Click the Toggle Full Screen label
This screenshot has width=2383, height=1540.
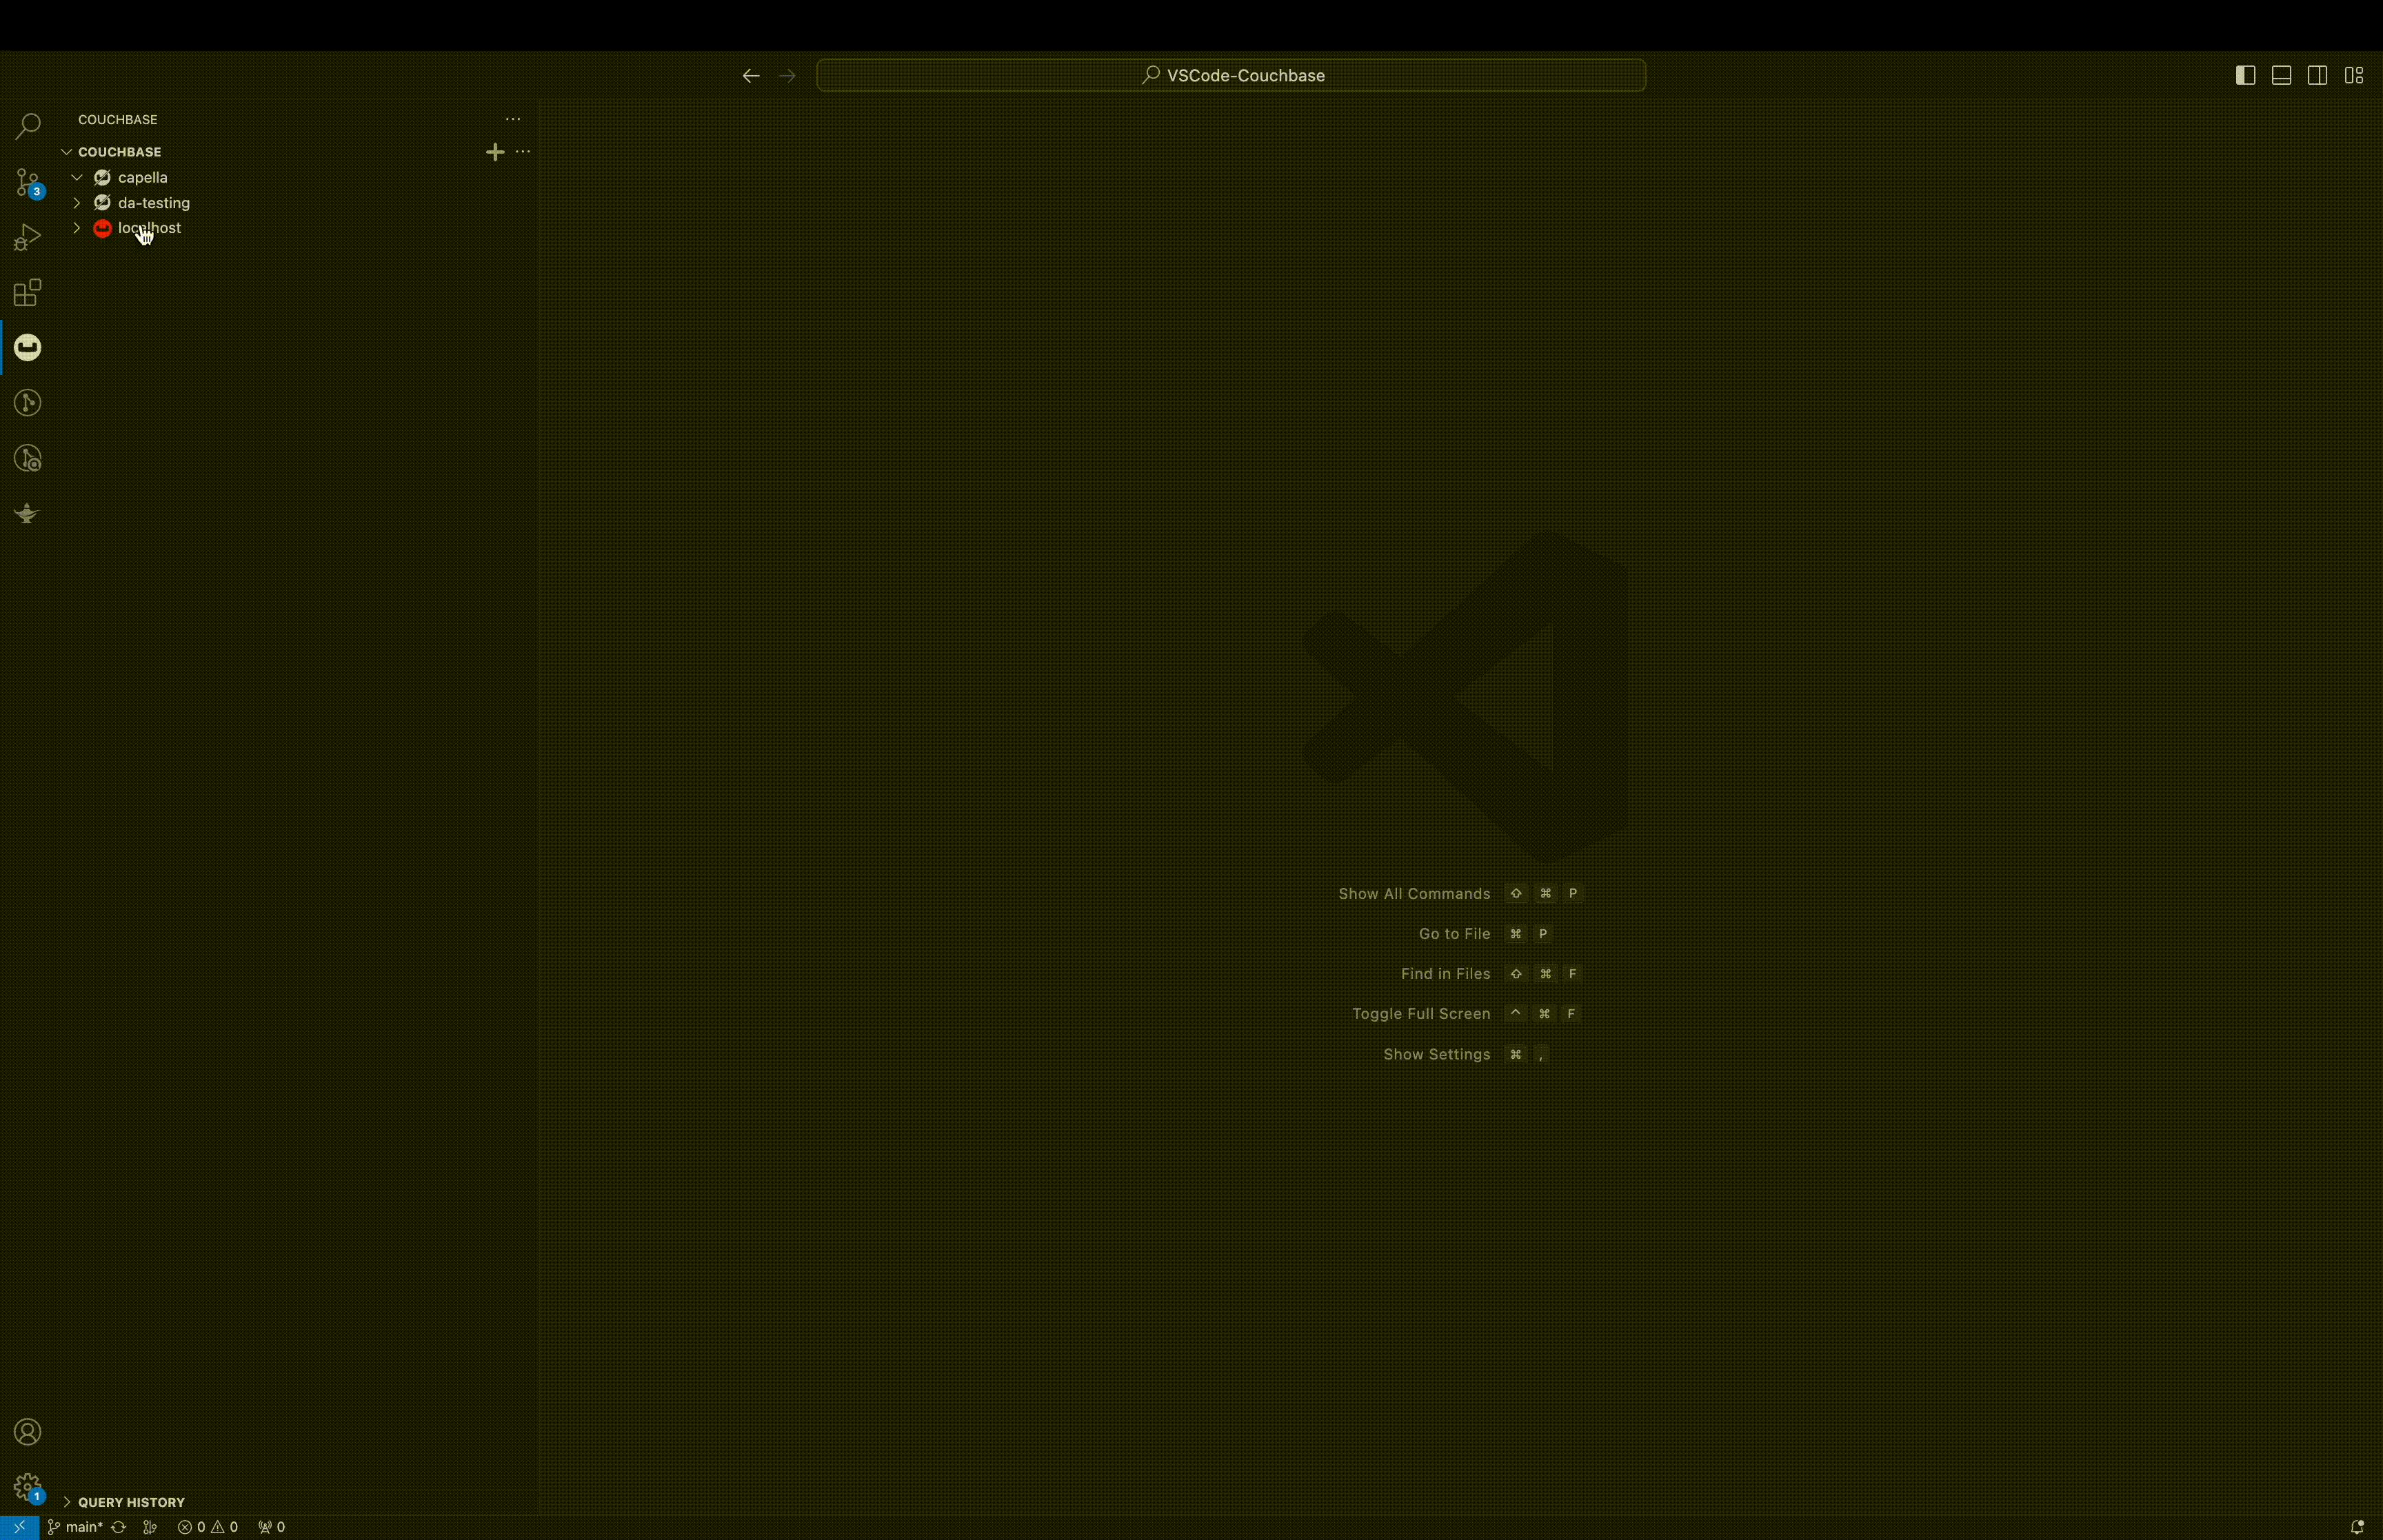click(x=1421, y=1014)
